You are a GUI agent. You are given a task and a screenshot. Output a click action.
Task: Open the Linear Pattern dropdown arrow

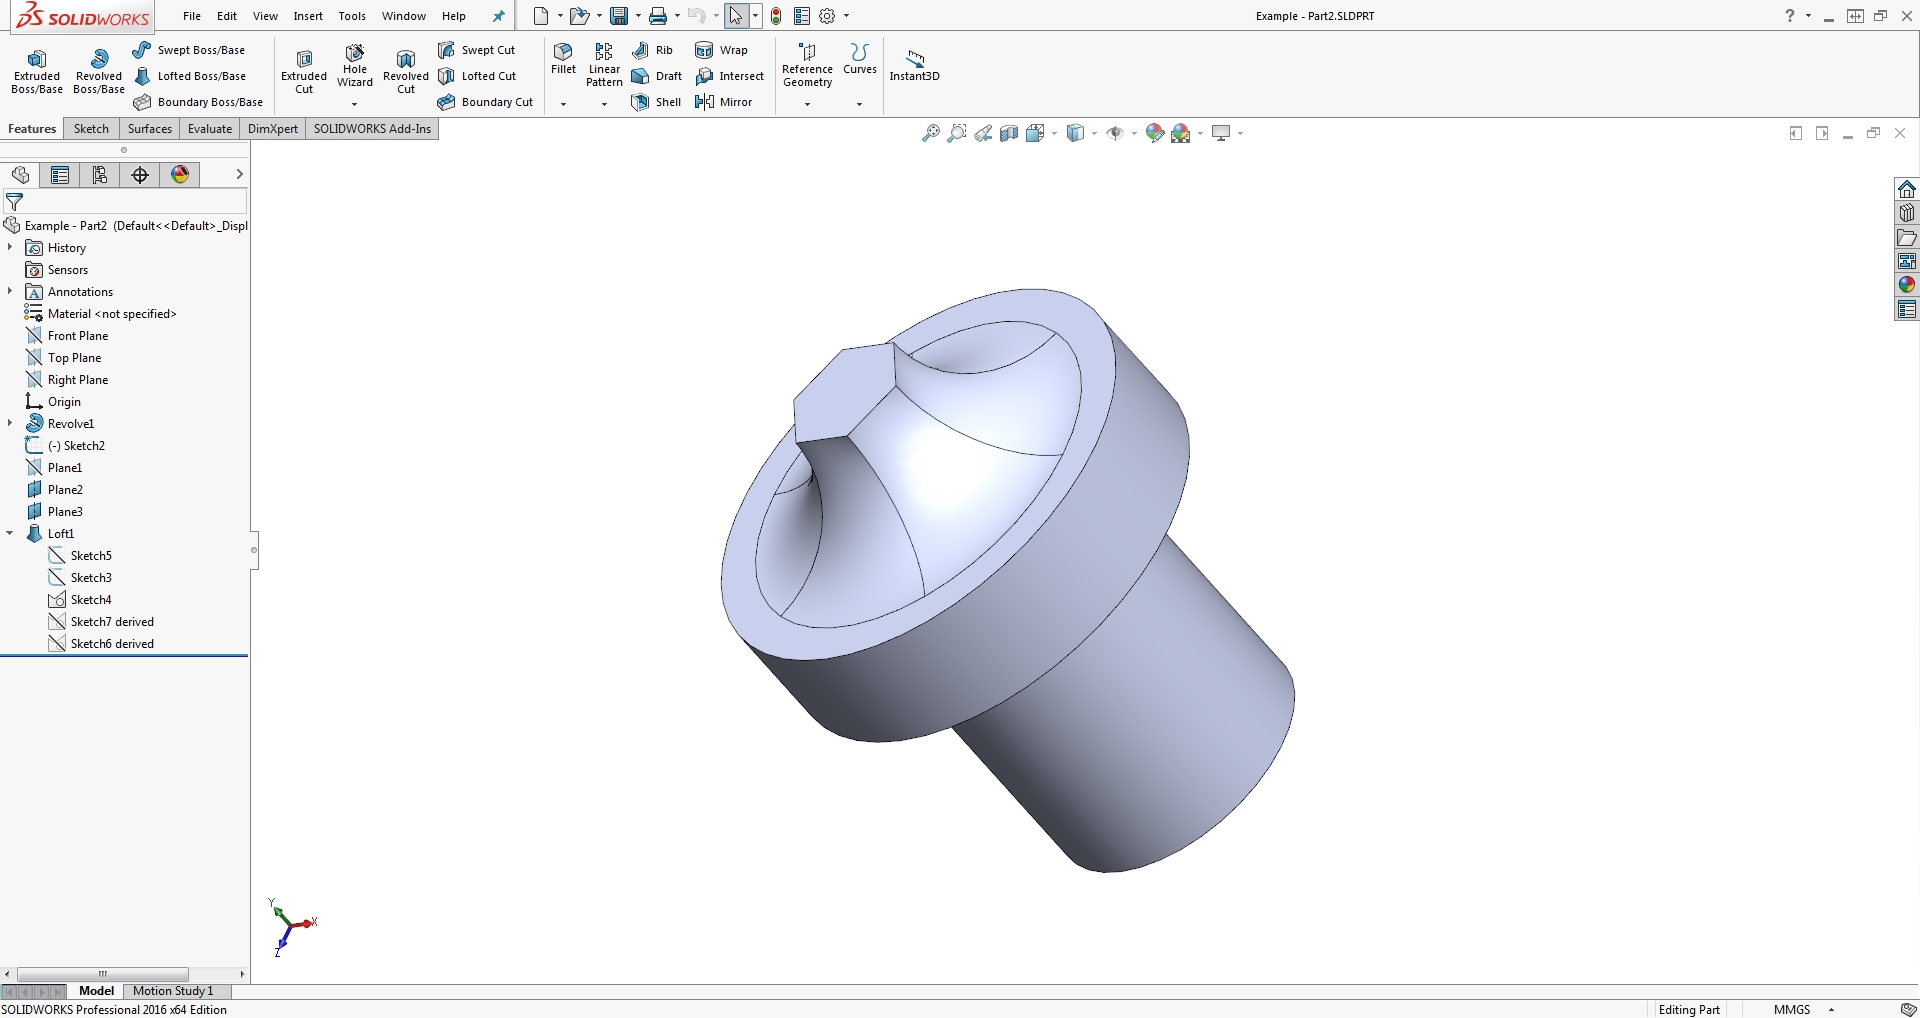point(604,104)
